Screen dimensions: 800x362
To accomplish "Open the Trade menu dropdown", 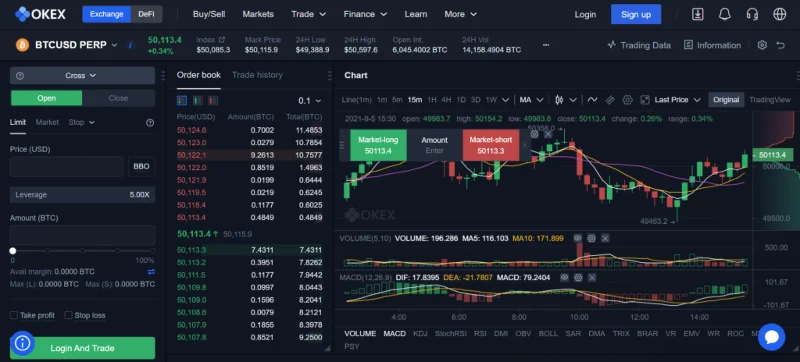I will tap(308, 14).
